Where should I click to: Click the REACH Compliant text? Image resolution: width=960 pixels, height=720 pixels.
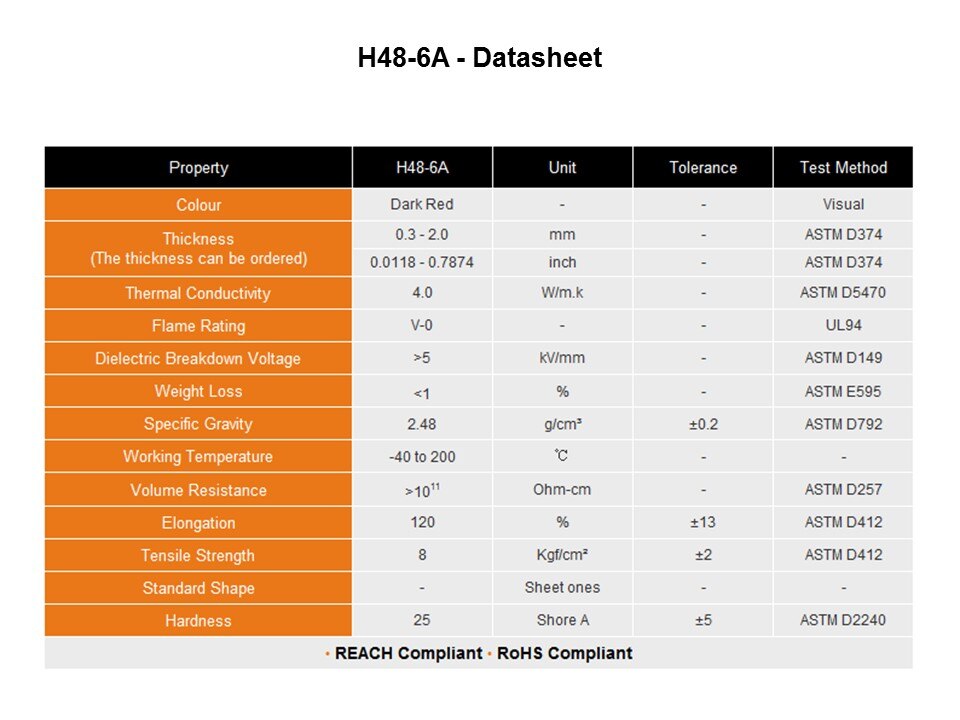408,653
